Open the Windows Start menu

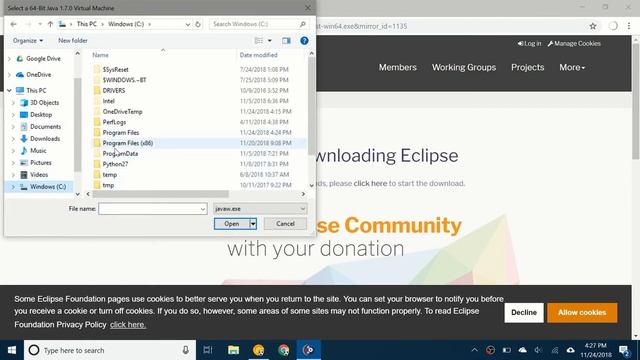(12, 350)
